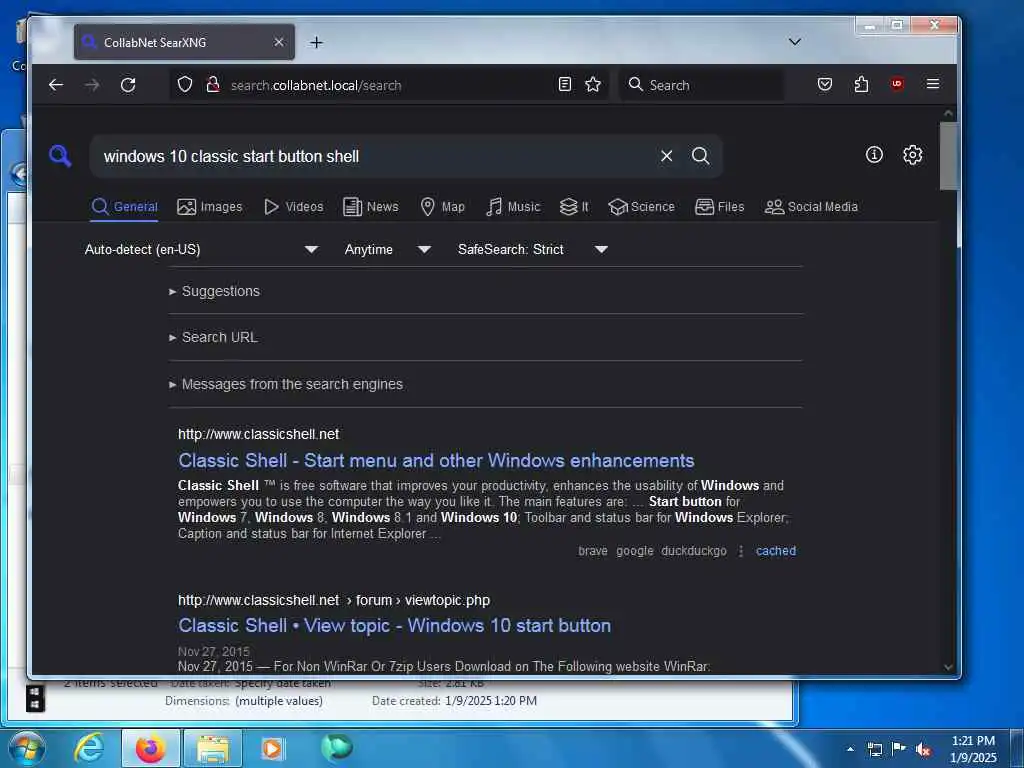The width and height of the screenshot is (1024, 768).
Task: Switch to the Files category
Action: click(720, 207)
